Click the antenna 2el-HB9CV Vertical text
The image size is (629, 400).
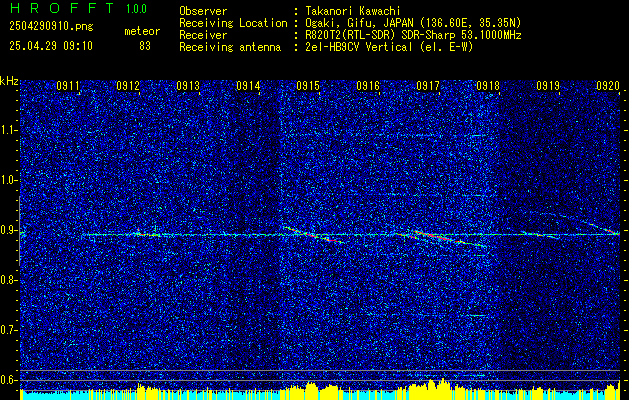coord(390,47)
